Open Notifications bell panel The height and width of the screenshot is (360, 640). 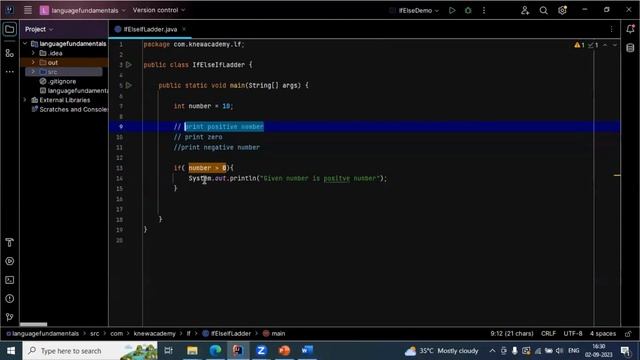pos(630,29)
